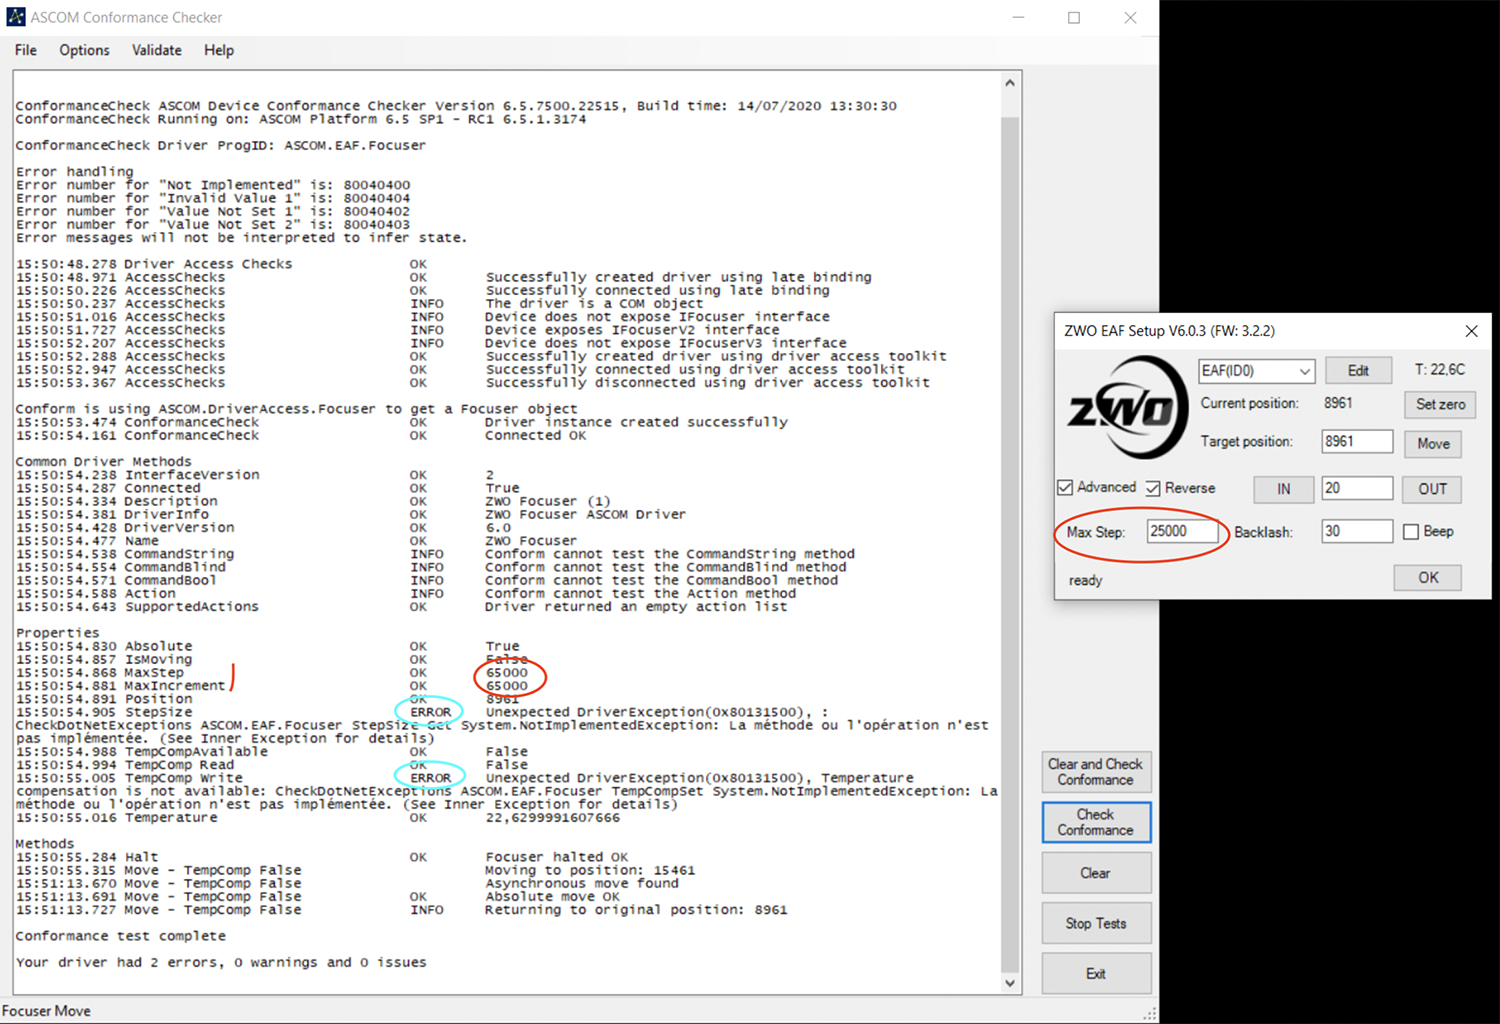
Task: Click the 'Moving to position: 15461' log entry
Action: 590,870
